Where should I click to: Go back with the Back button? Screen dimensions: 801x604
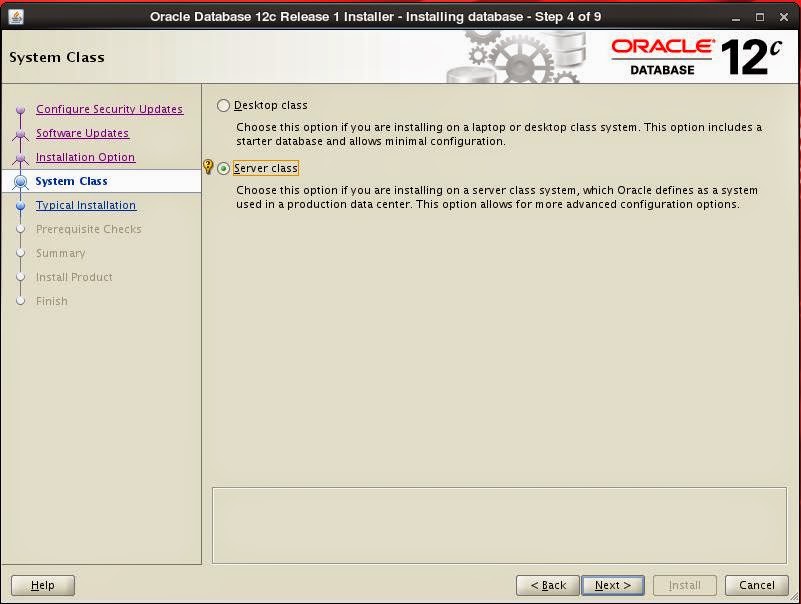[548, 586]
